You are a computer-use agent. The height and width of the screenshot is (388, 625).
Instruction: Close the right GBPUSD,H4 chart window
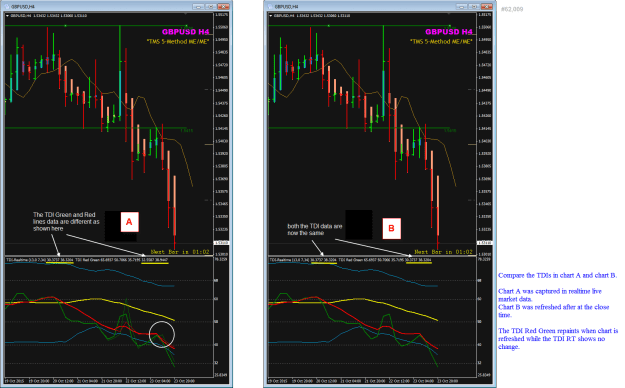coord(487,6)
